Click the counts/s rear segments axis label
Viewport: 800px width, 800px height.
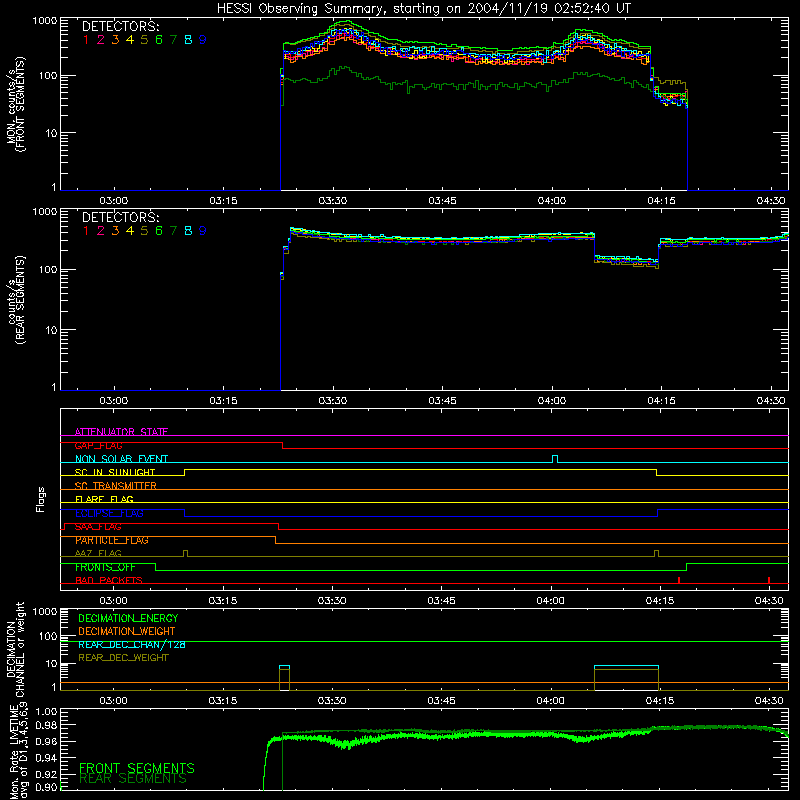pyautogui.click(x=16, y=299)
